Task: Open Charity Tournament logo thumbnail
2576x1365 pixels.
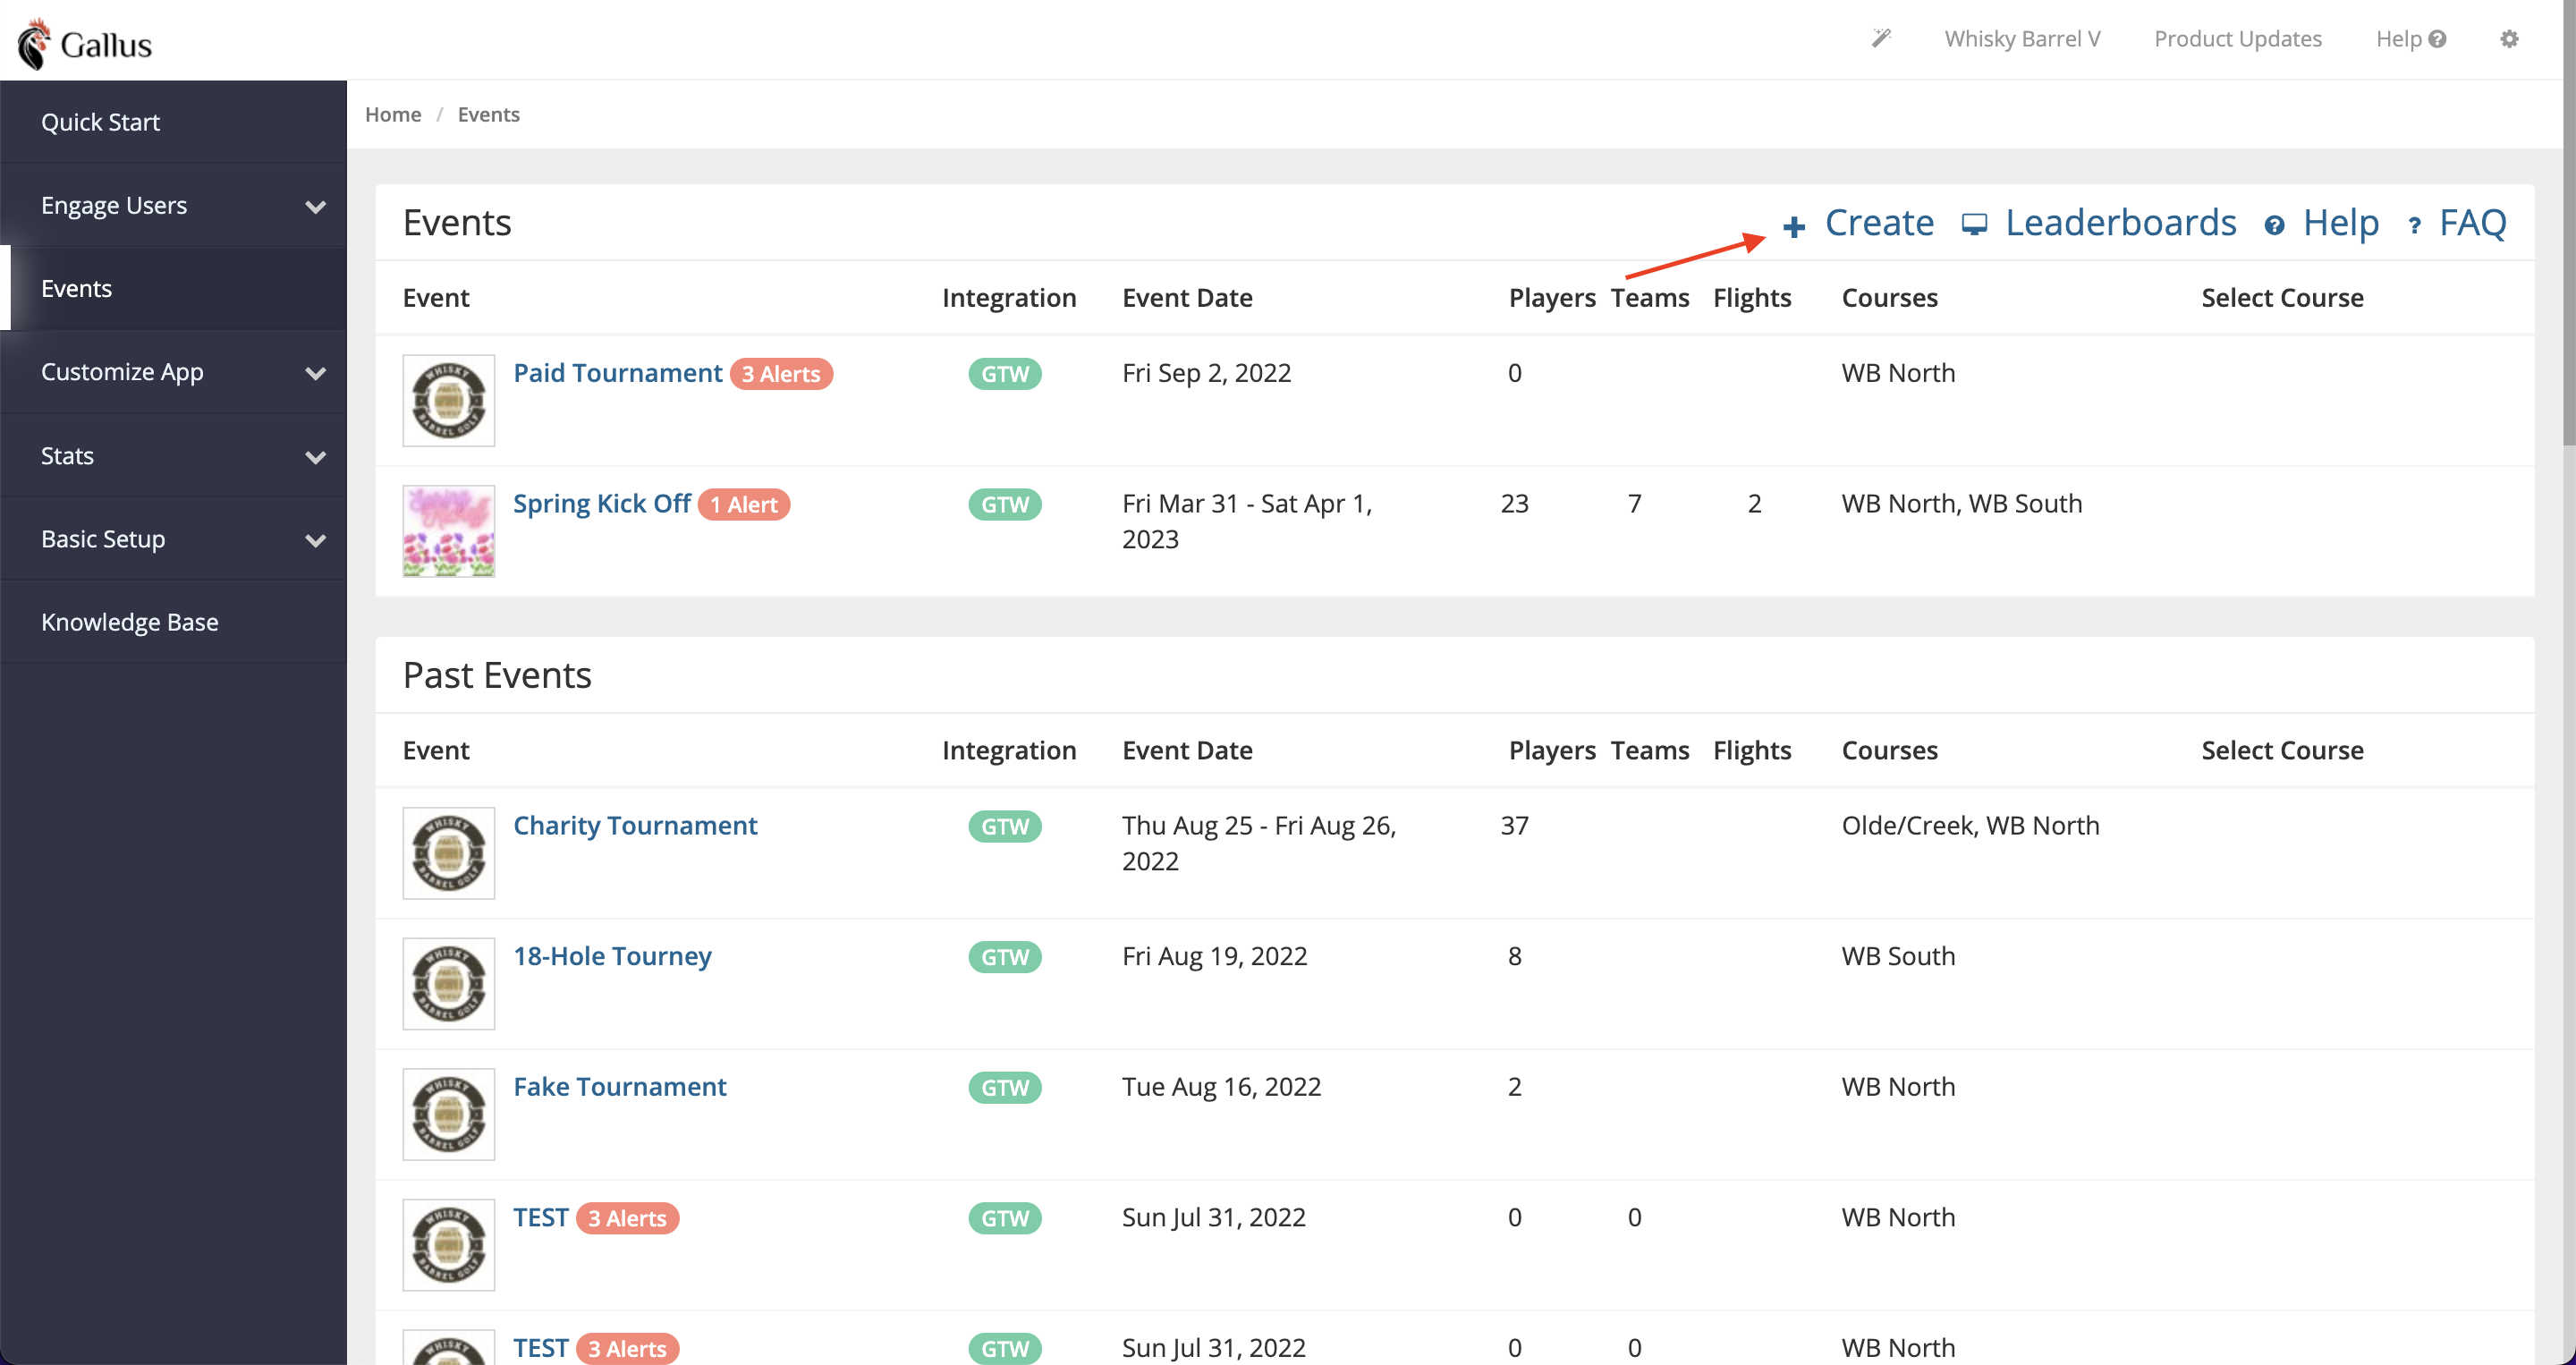Action: 448,853
